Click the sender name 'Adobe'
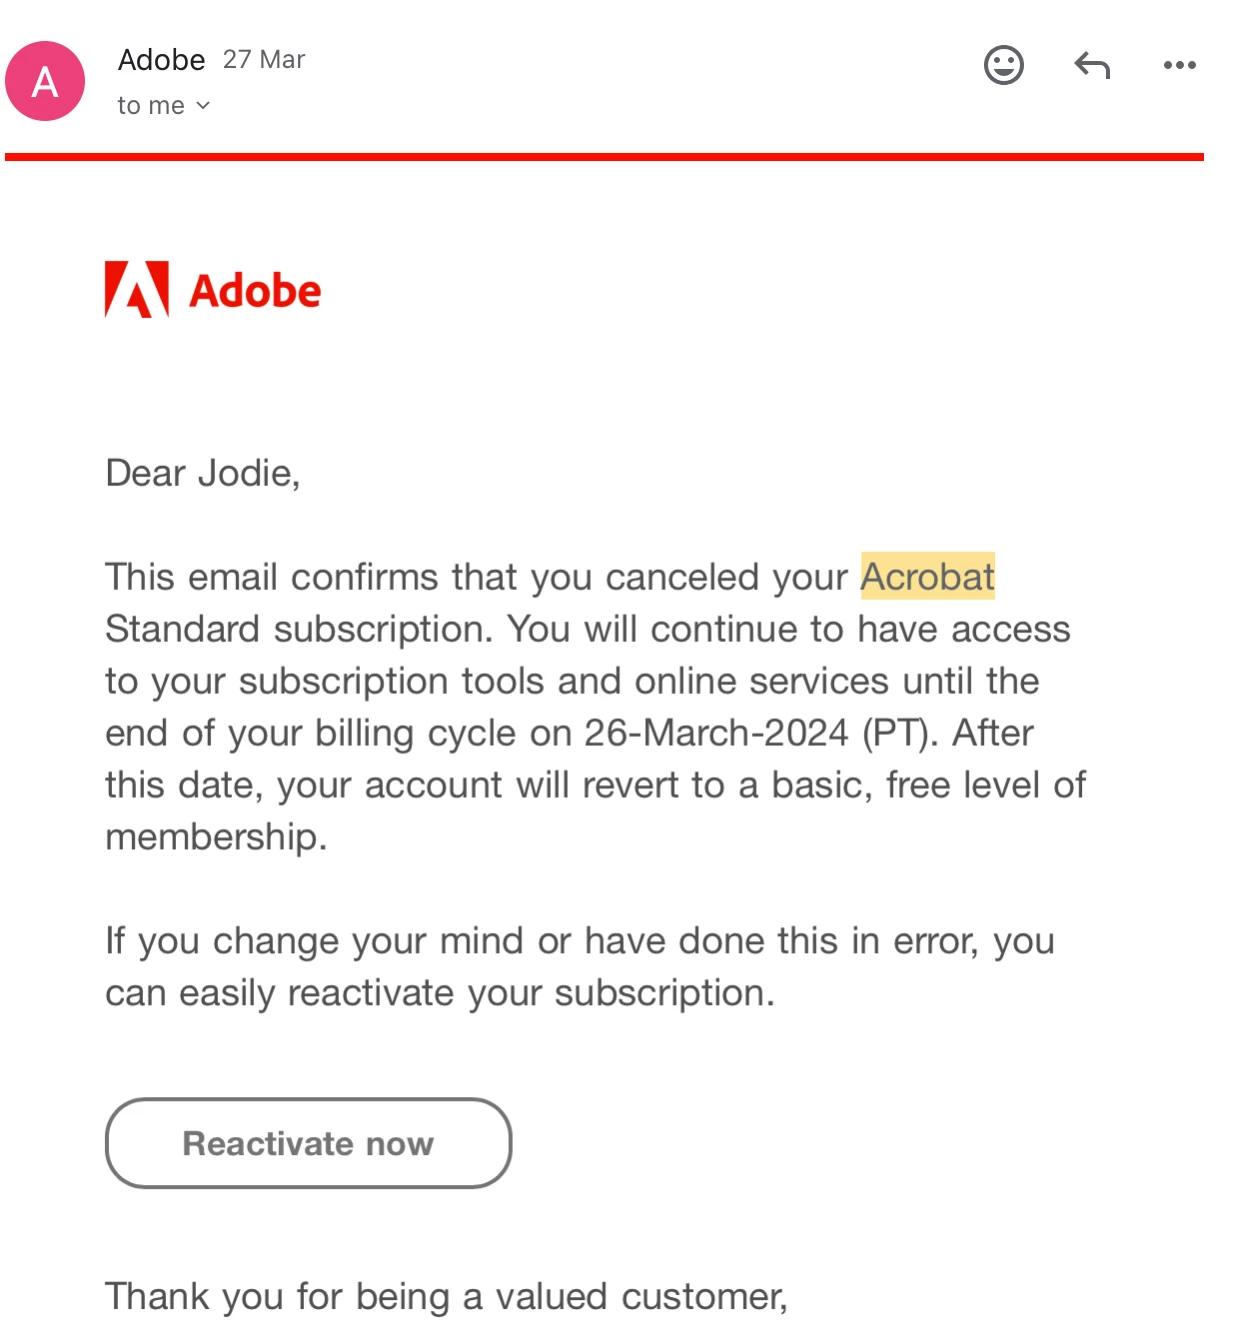 (161, 60)
